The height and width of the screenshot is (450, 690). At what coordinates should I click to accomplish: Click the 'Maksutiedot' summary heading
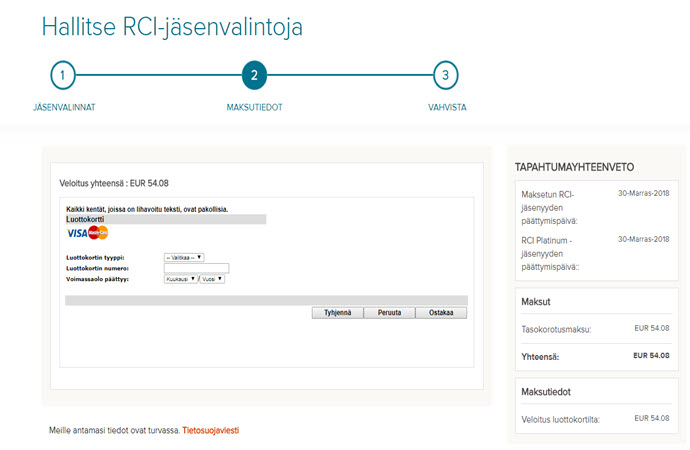click(546, 392)
